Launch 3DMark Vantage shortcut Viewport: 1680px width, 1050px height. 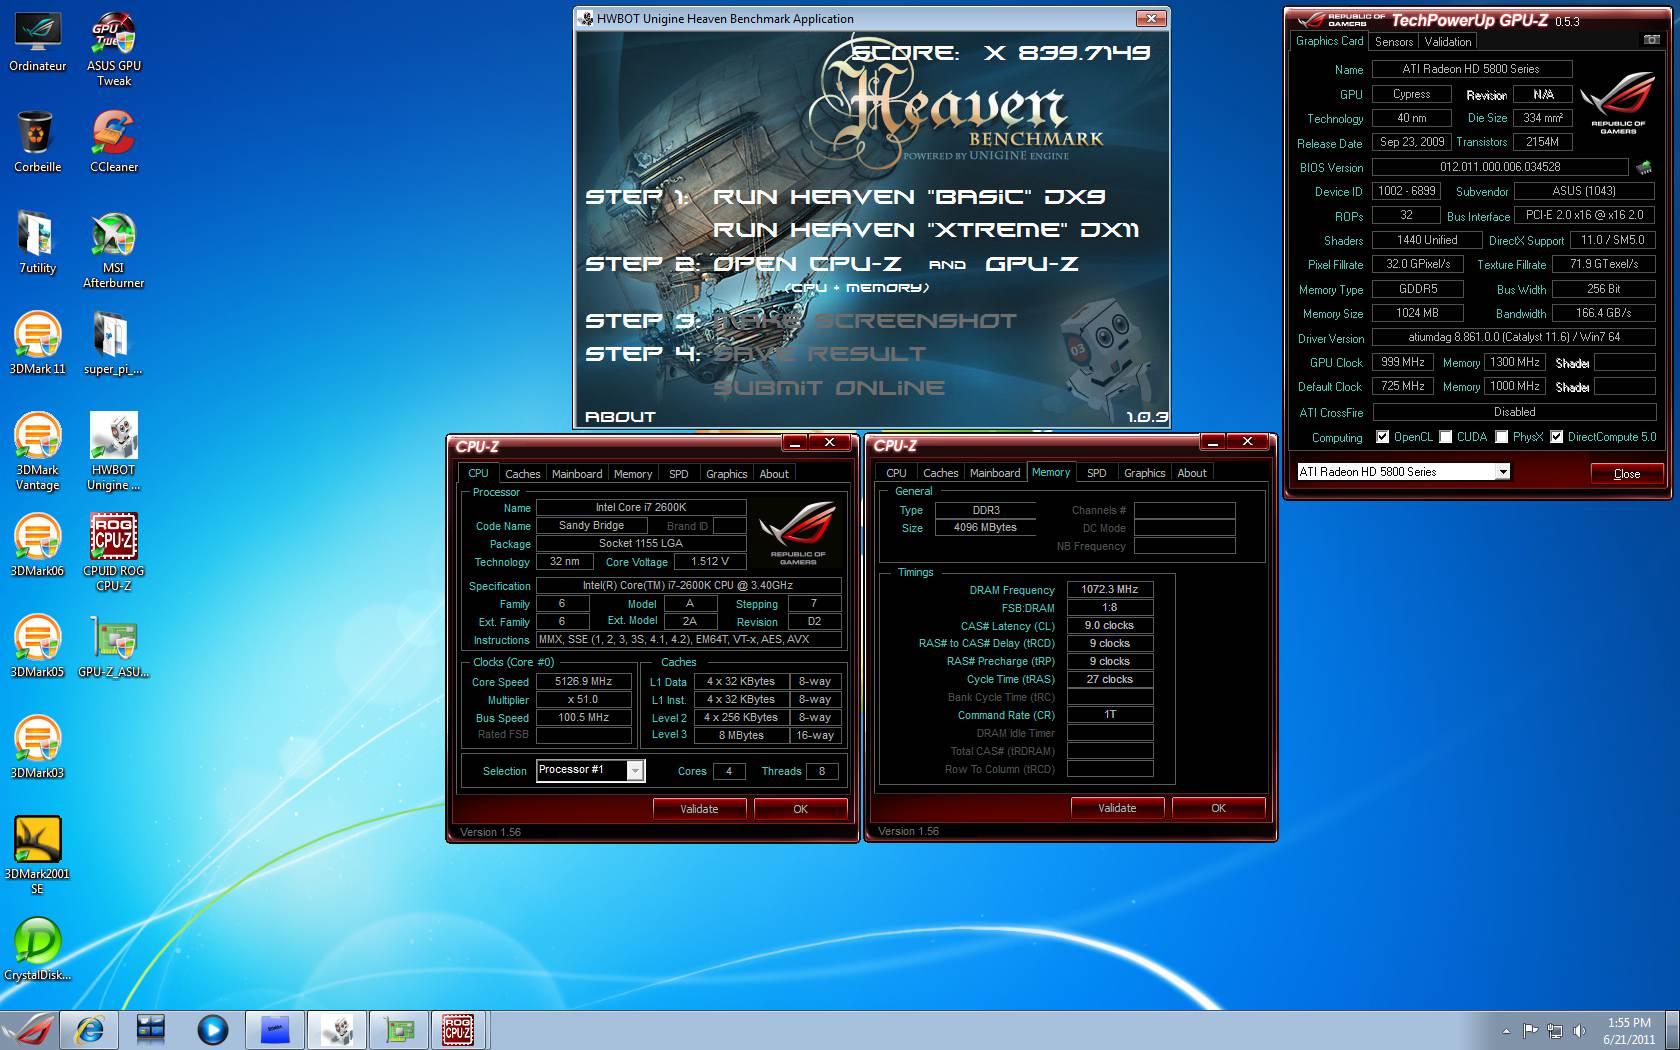38,452
